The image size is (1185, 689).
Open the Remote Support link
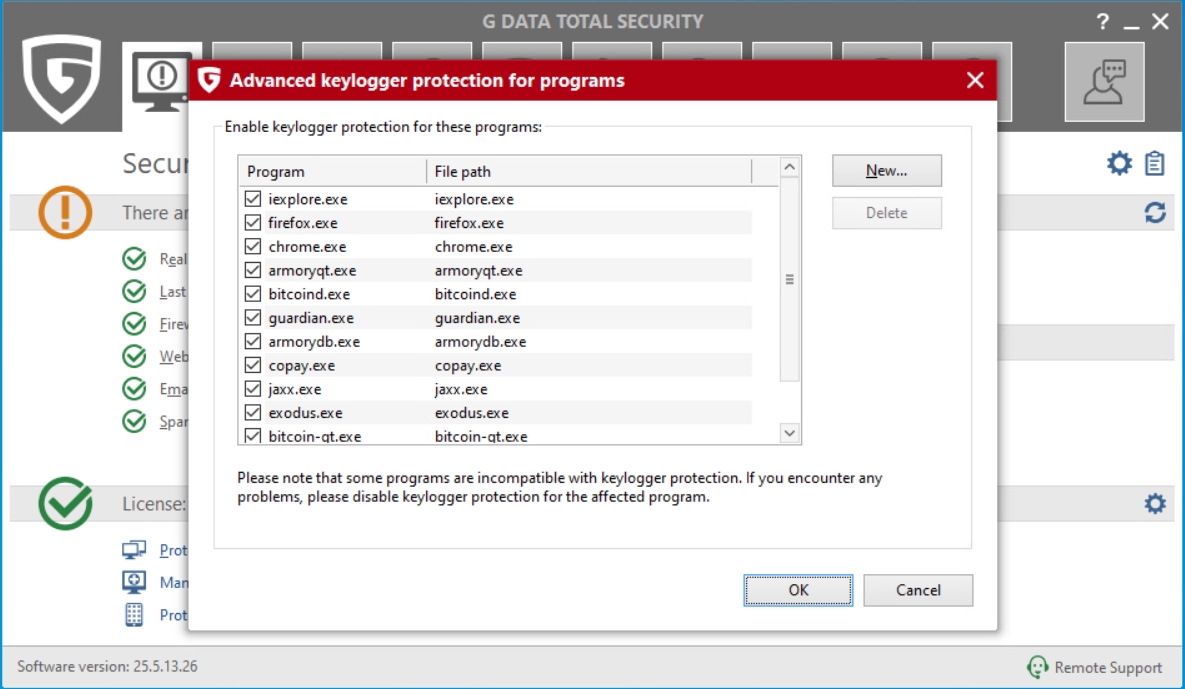pyautogui.click(x=1108, y=667)
